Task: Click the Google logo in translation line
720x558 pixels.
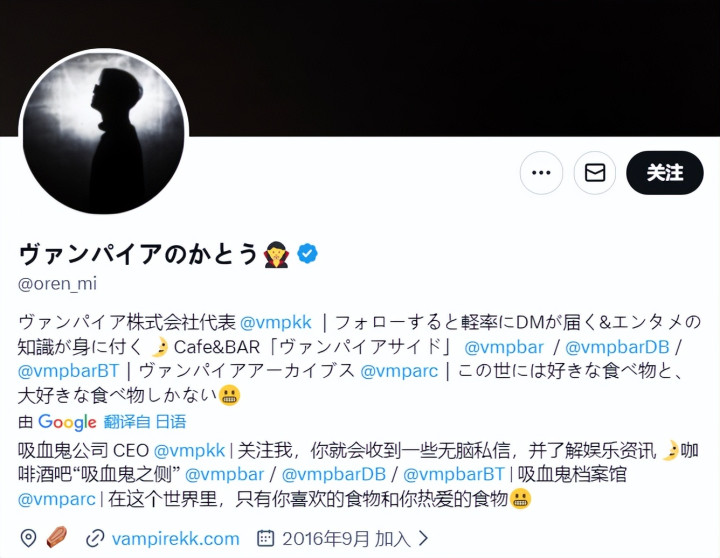Action: tap(67, 422)
